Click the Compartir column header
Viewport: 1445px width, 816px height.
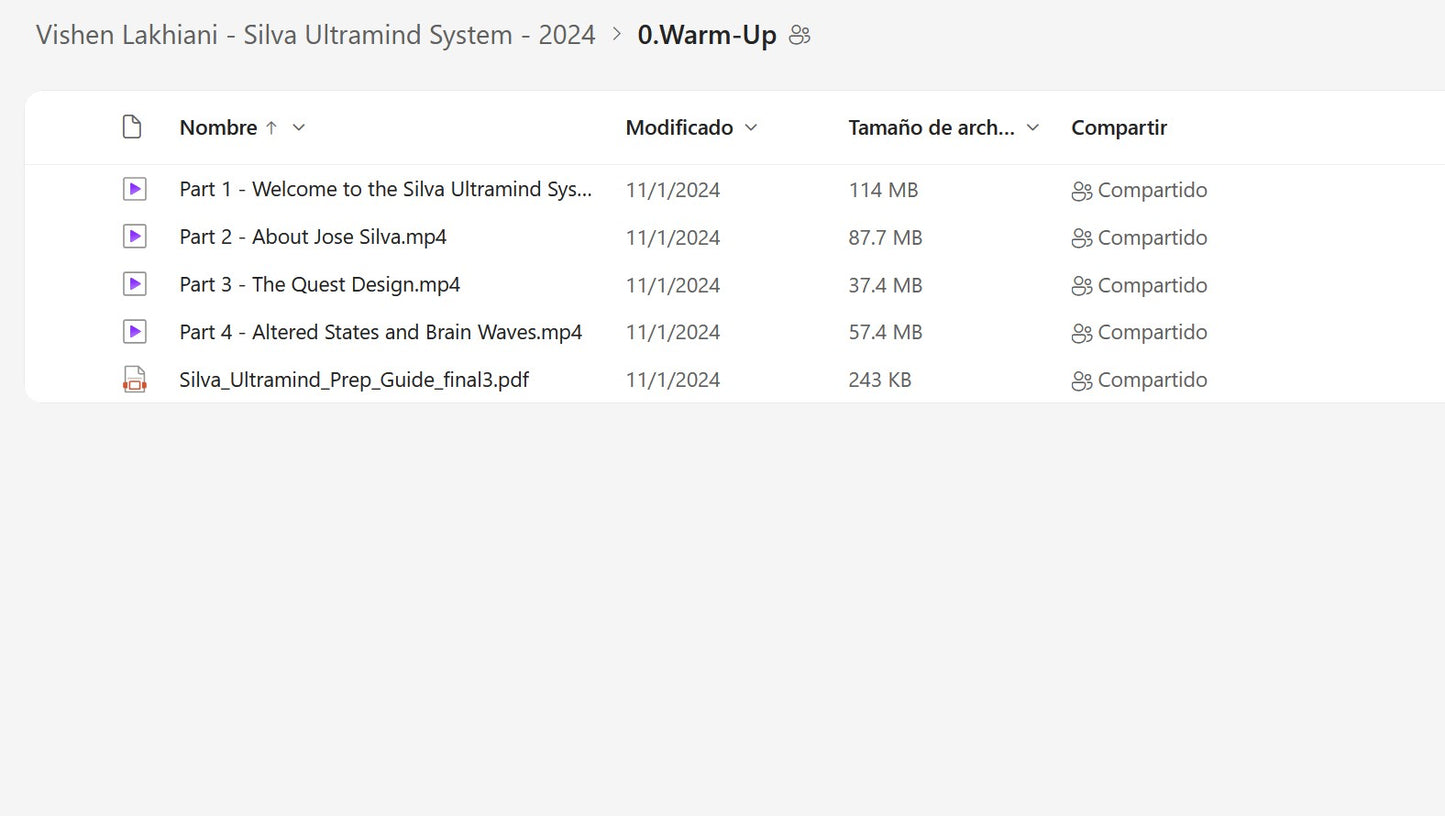(x=1119, y=128)
